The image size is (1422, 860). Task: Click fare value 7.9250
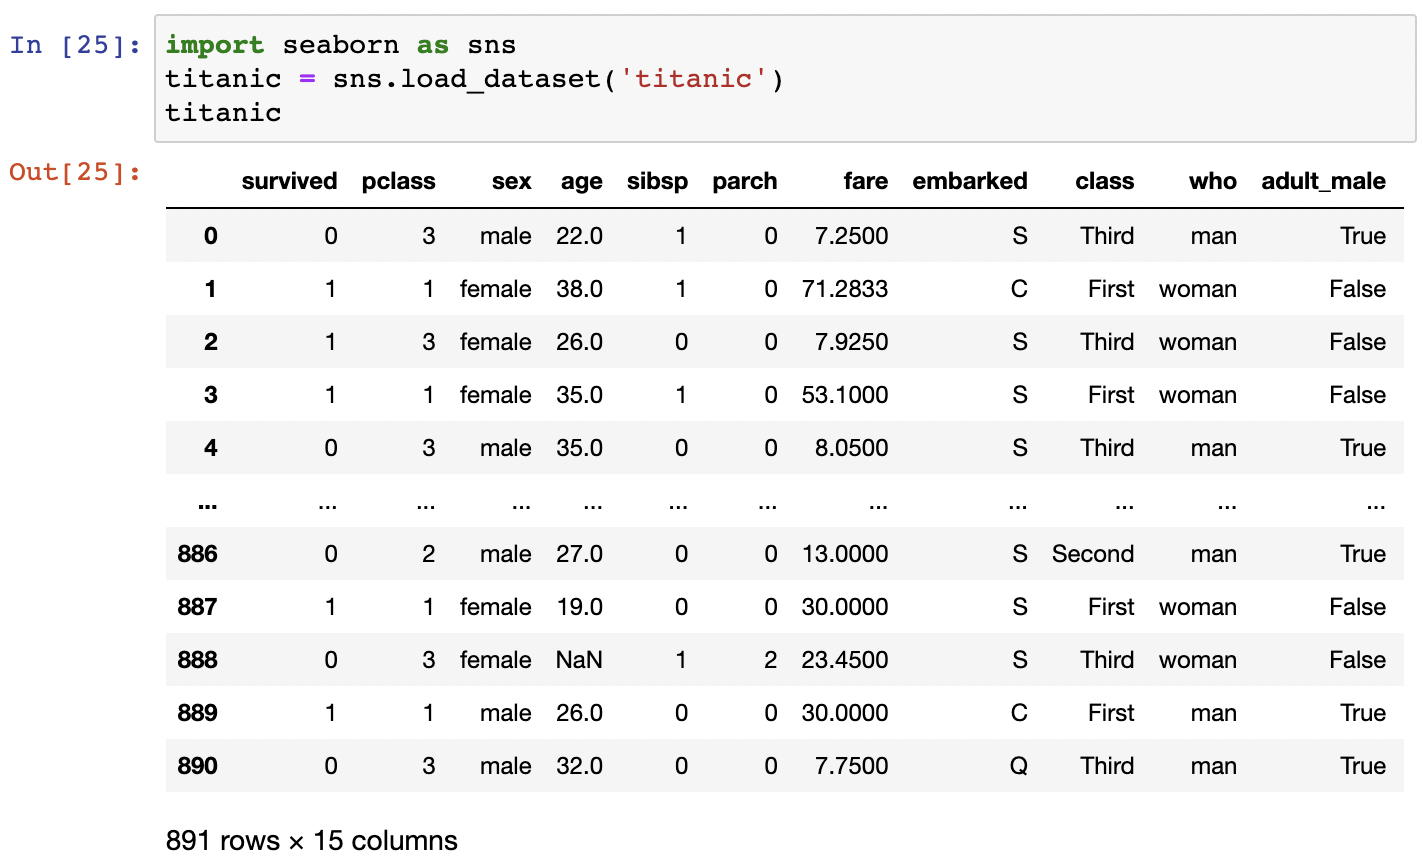click(x=851, y=342)
